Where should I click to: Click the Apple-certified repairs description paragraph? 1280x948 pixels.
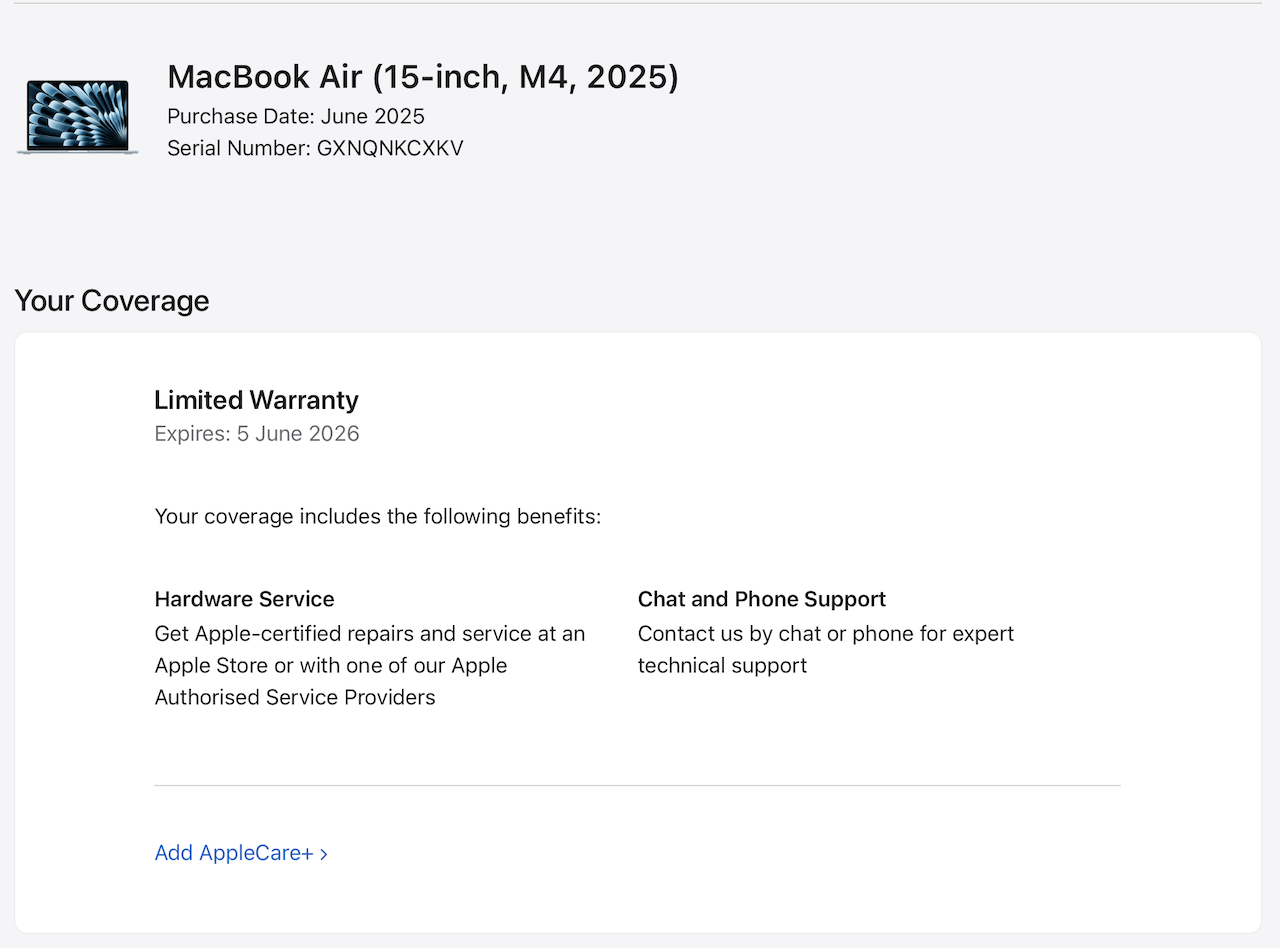tap(370, 666)
